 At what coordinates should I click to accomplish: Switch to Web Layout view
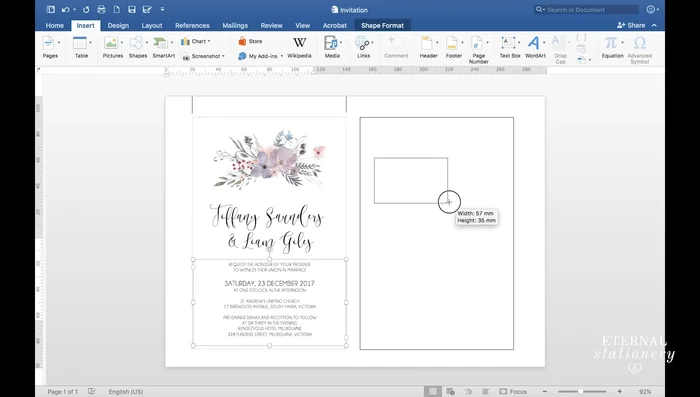click(450, 391)
